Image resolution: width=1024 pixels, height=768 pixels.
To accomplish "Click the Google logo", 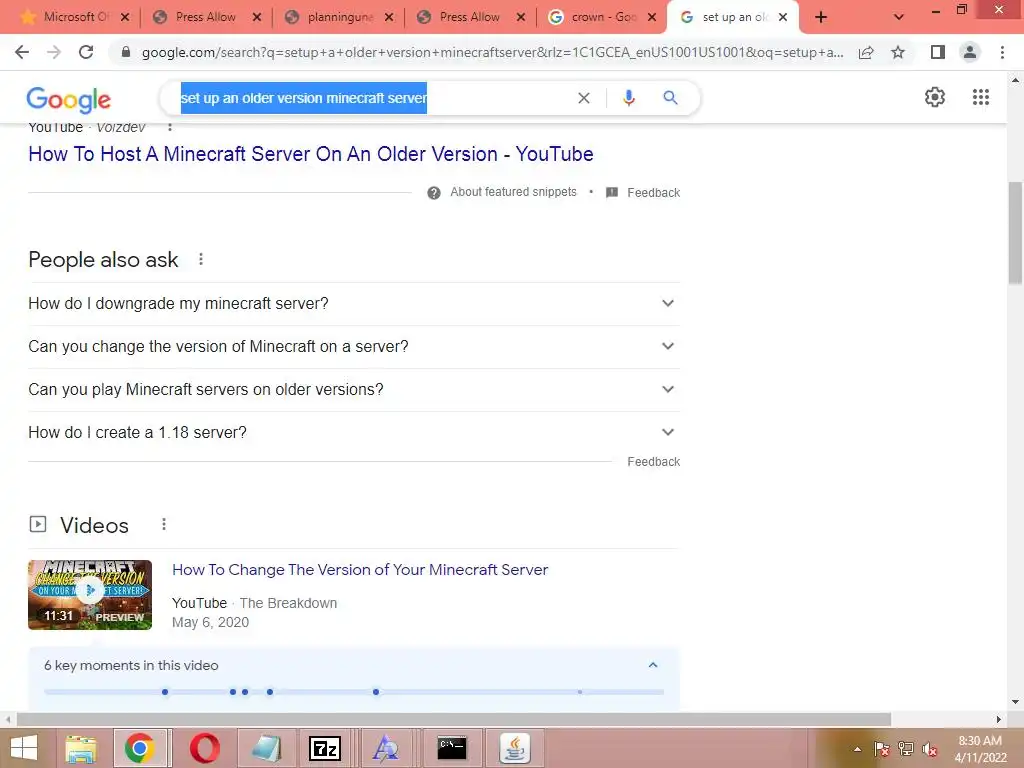I will coord(69,99).
